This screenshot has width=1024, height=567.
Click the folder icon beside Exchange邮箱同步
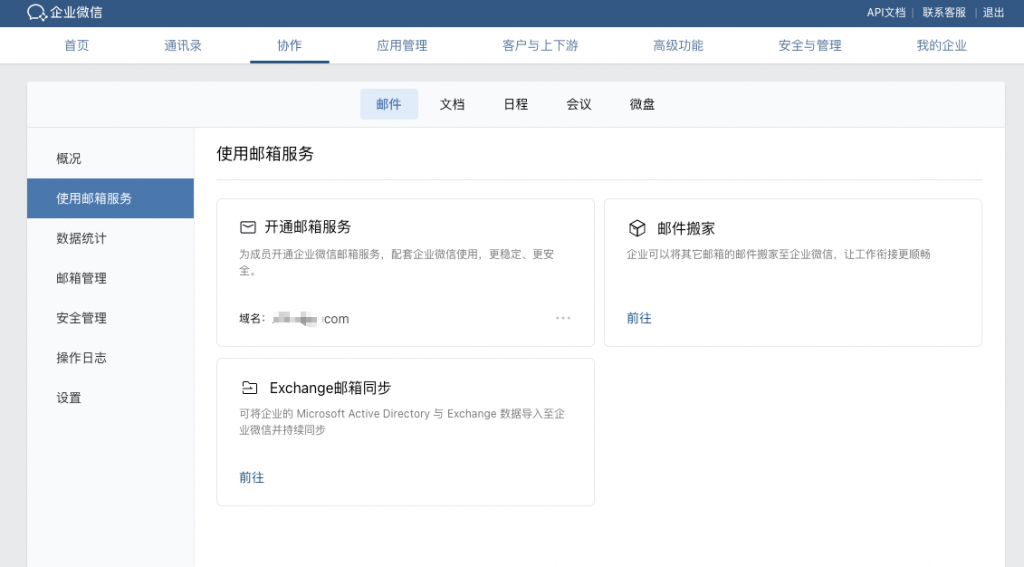point(249,387)
